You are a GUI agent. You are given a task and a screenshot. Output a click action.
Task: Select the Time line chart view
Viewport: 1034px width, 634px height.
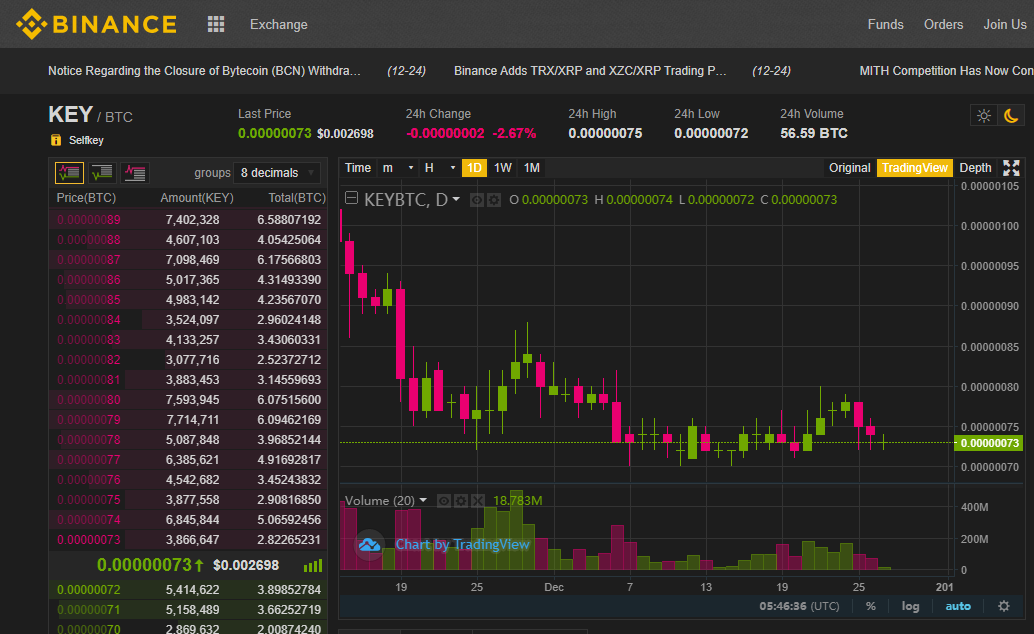tap(357, 168)
